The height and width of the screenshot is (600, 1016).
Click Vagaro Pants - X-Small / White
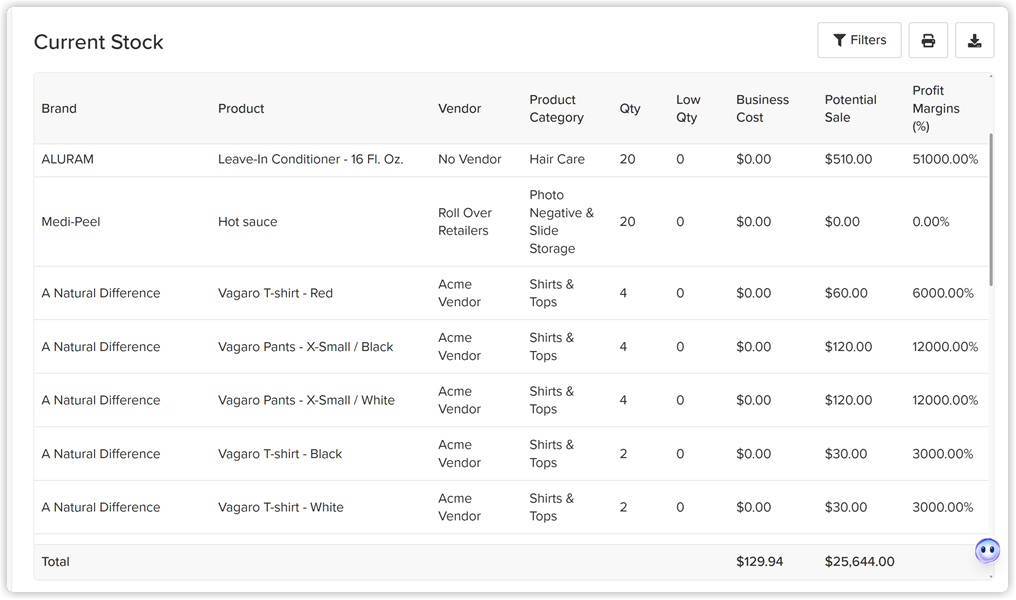[306, 400]
